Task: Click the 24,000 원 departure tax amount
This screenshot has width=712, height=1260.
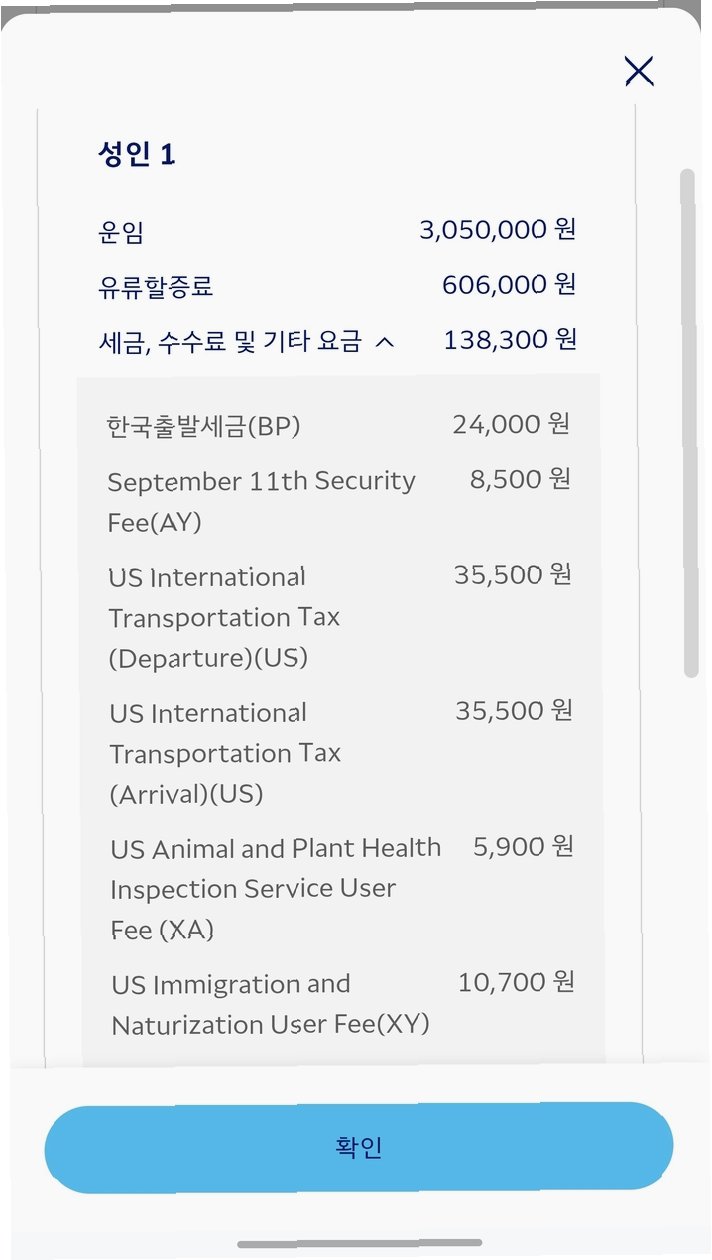Action: point(511,424)
